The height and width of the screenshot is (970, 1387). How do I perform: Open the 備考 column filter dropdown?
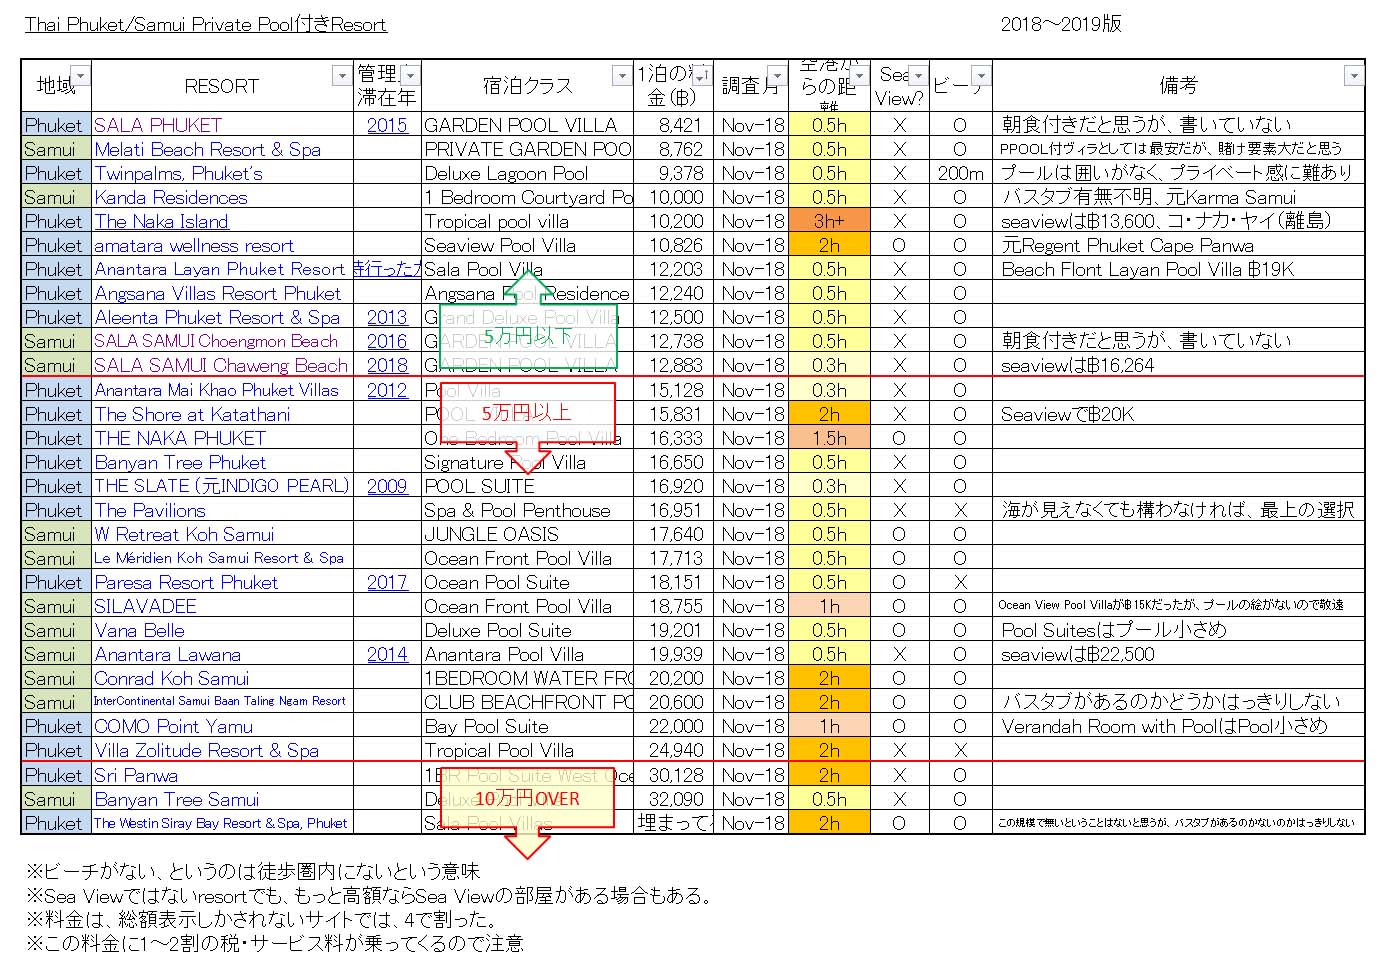(1354, 75)
